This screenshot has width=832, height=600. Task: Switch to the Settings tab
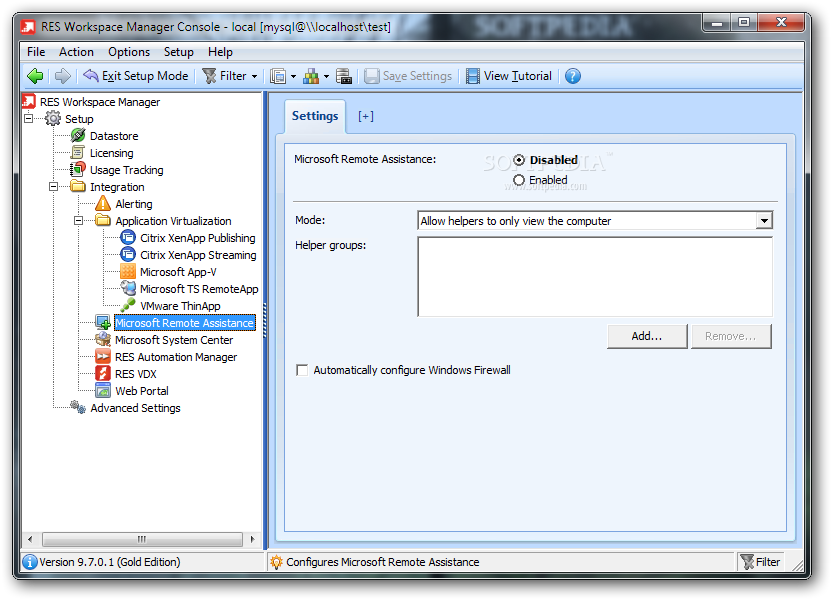pyautogui.click(x=315, y=116)
